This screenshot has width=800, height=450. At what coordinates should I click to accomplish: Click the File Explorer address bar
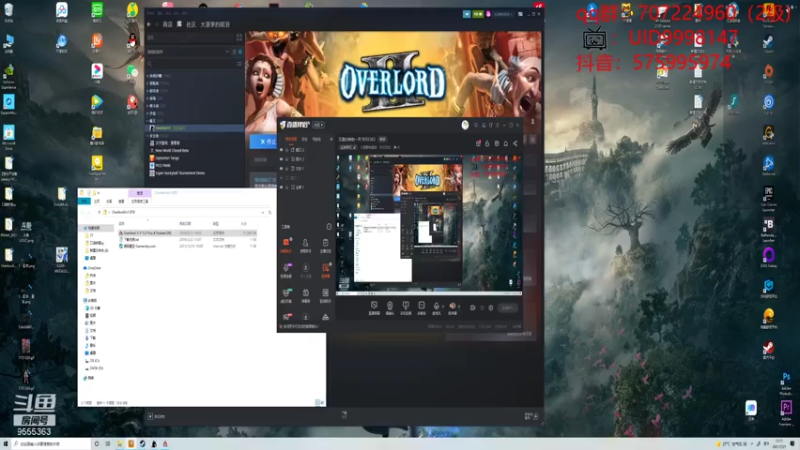pos(184,212)
